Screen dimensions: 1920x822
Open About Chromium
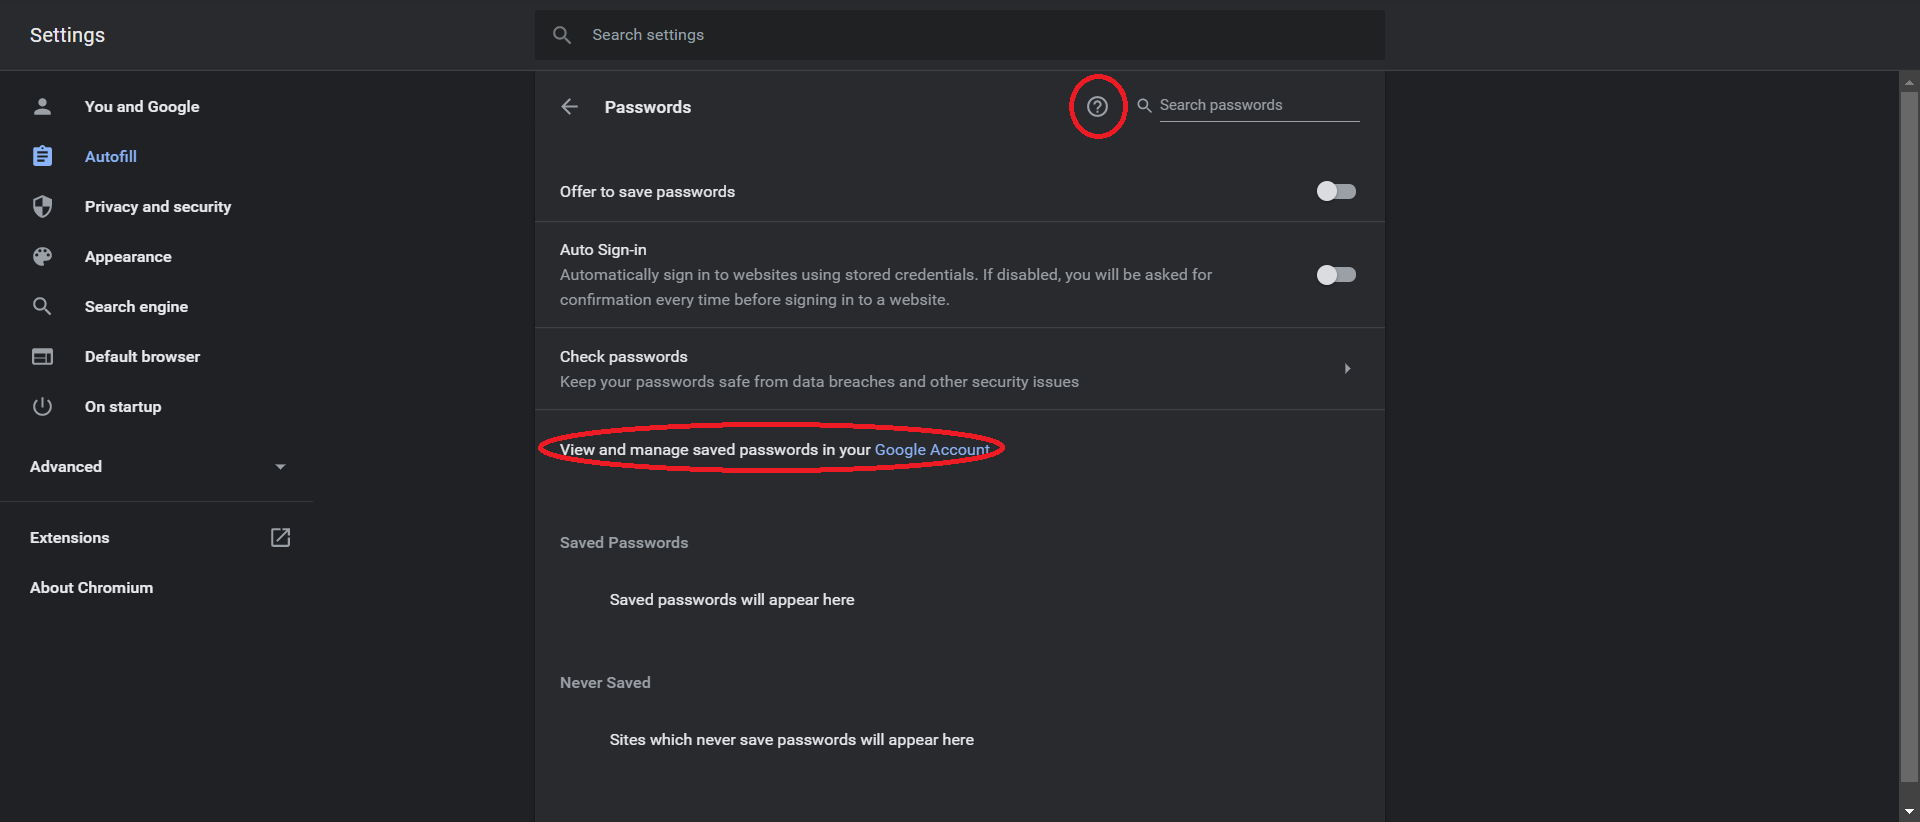pyautogui.click(x=91, y=587)
